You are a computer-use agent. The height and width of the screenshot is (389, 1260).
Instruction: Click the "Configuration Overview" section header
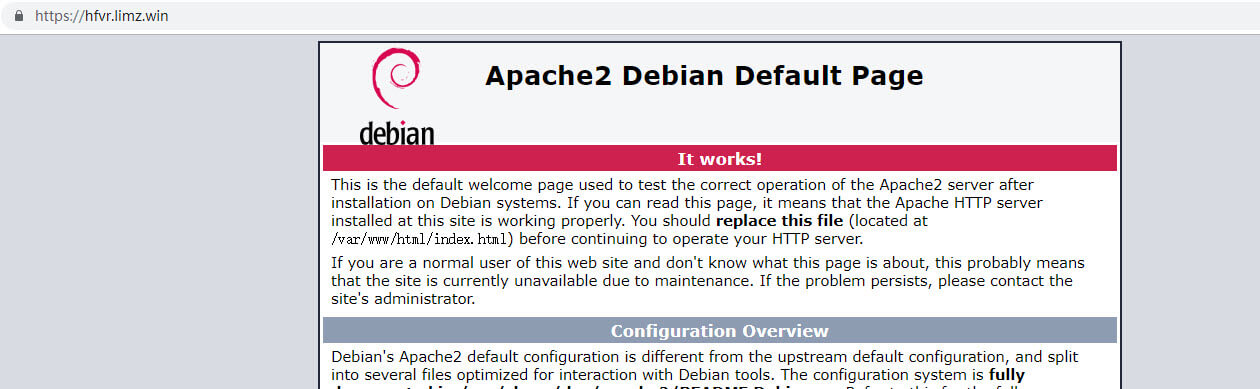click(x=719, y=331)
